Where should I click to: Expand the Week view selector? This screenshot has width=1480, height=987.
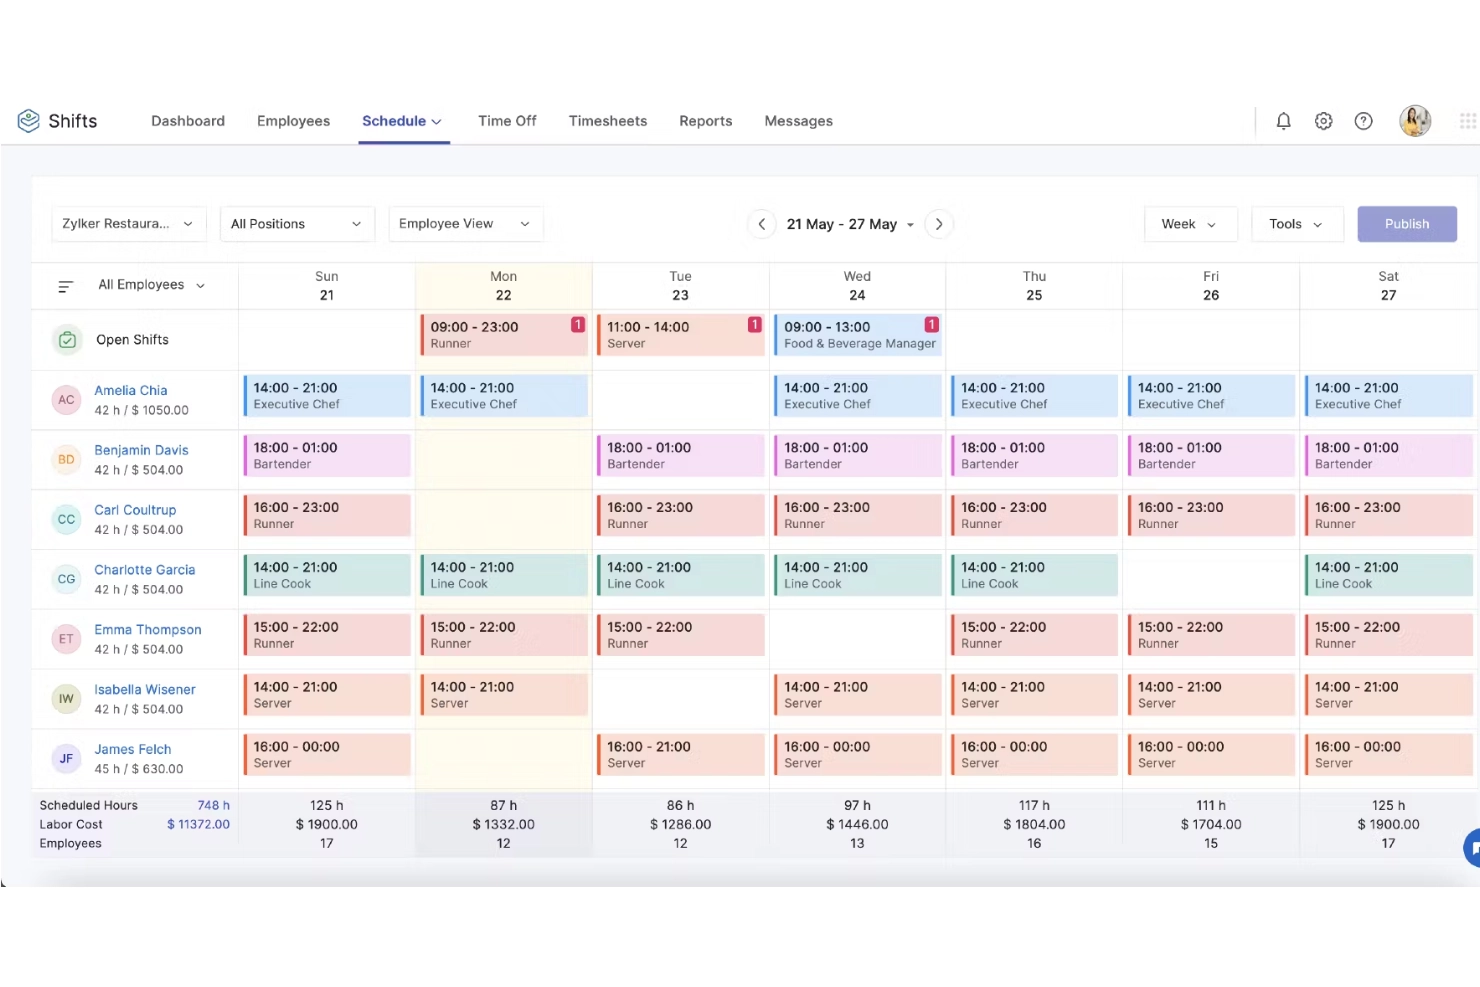click(1189, 224)
